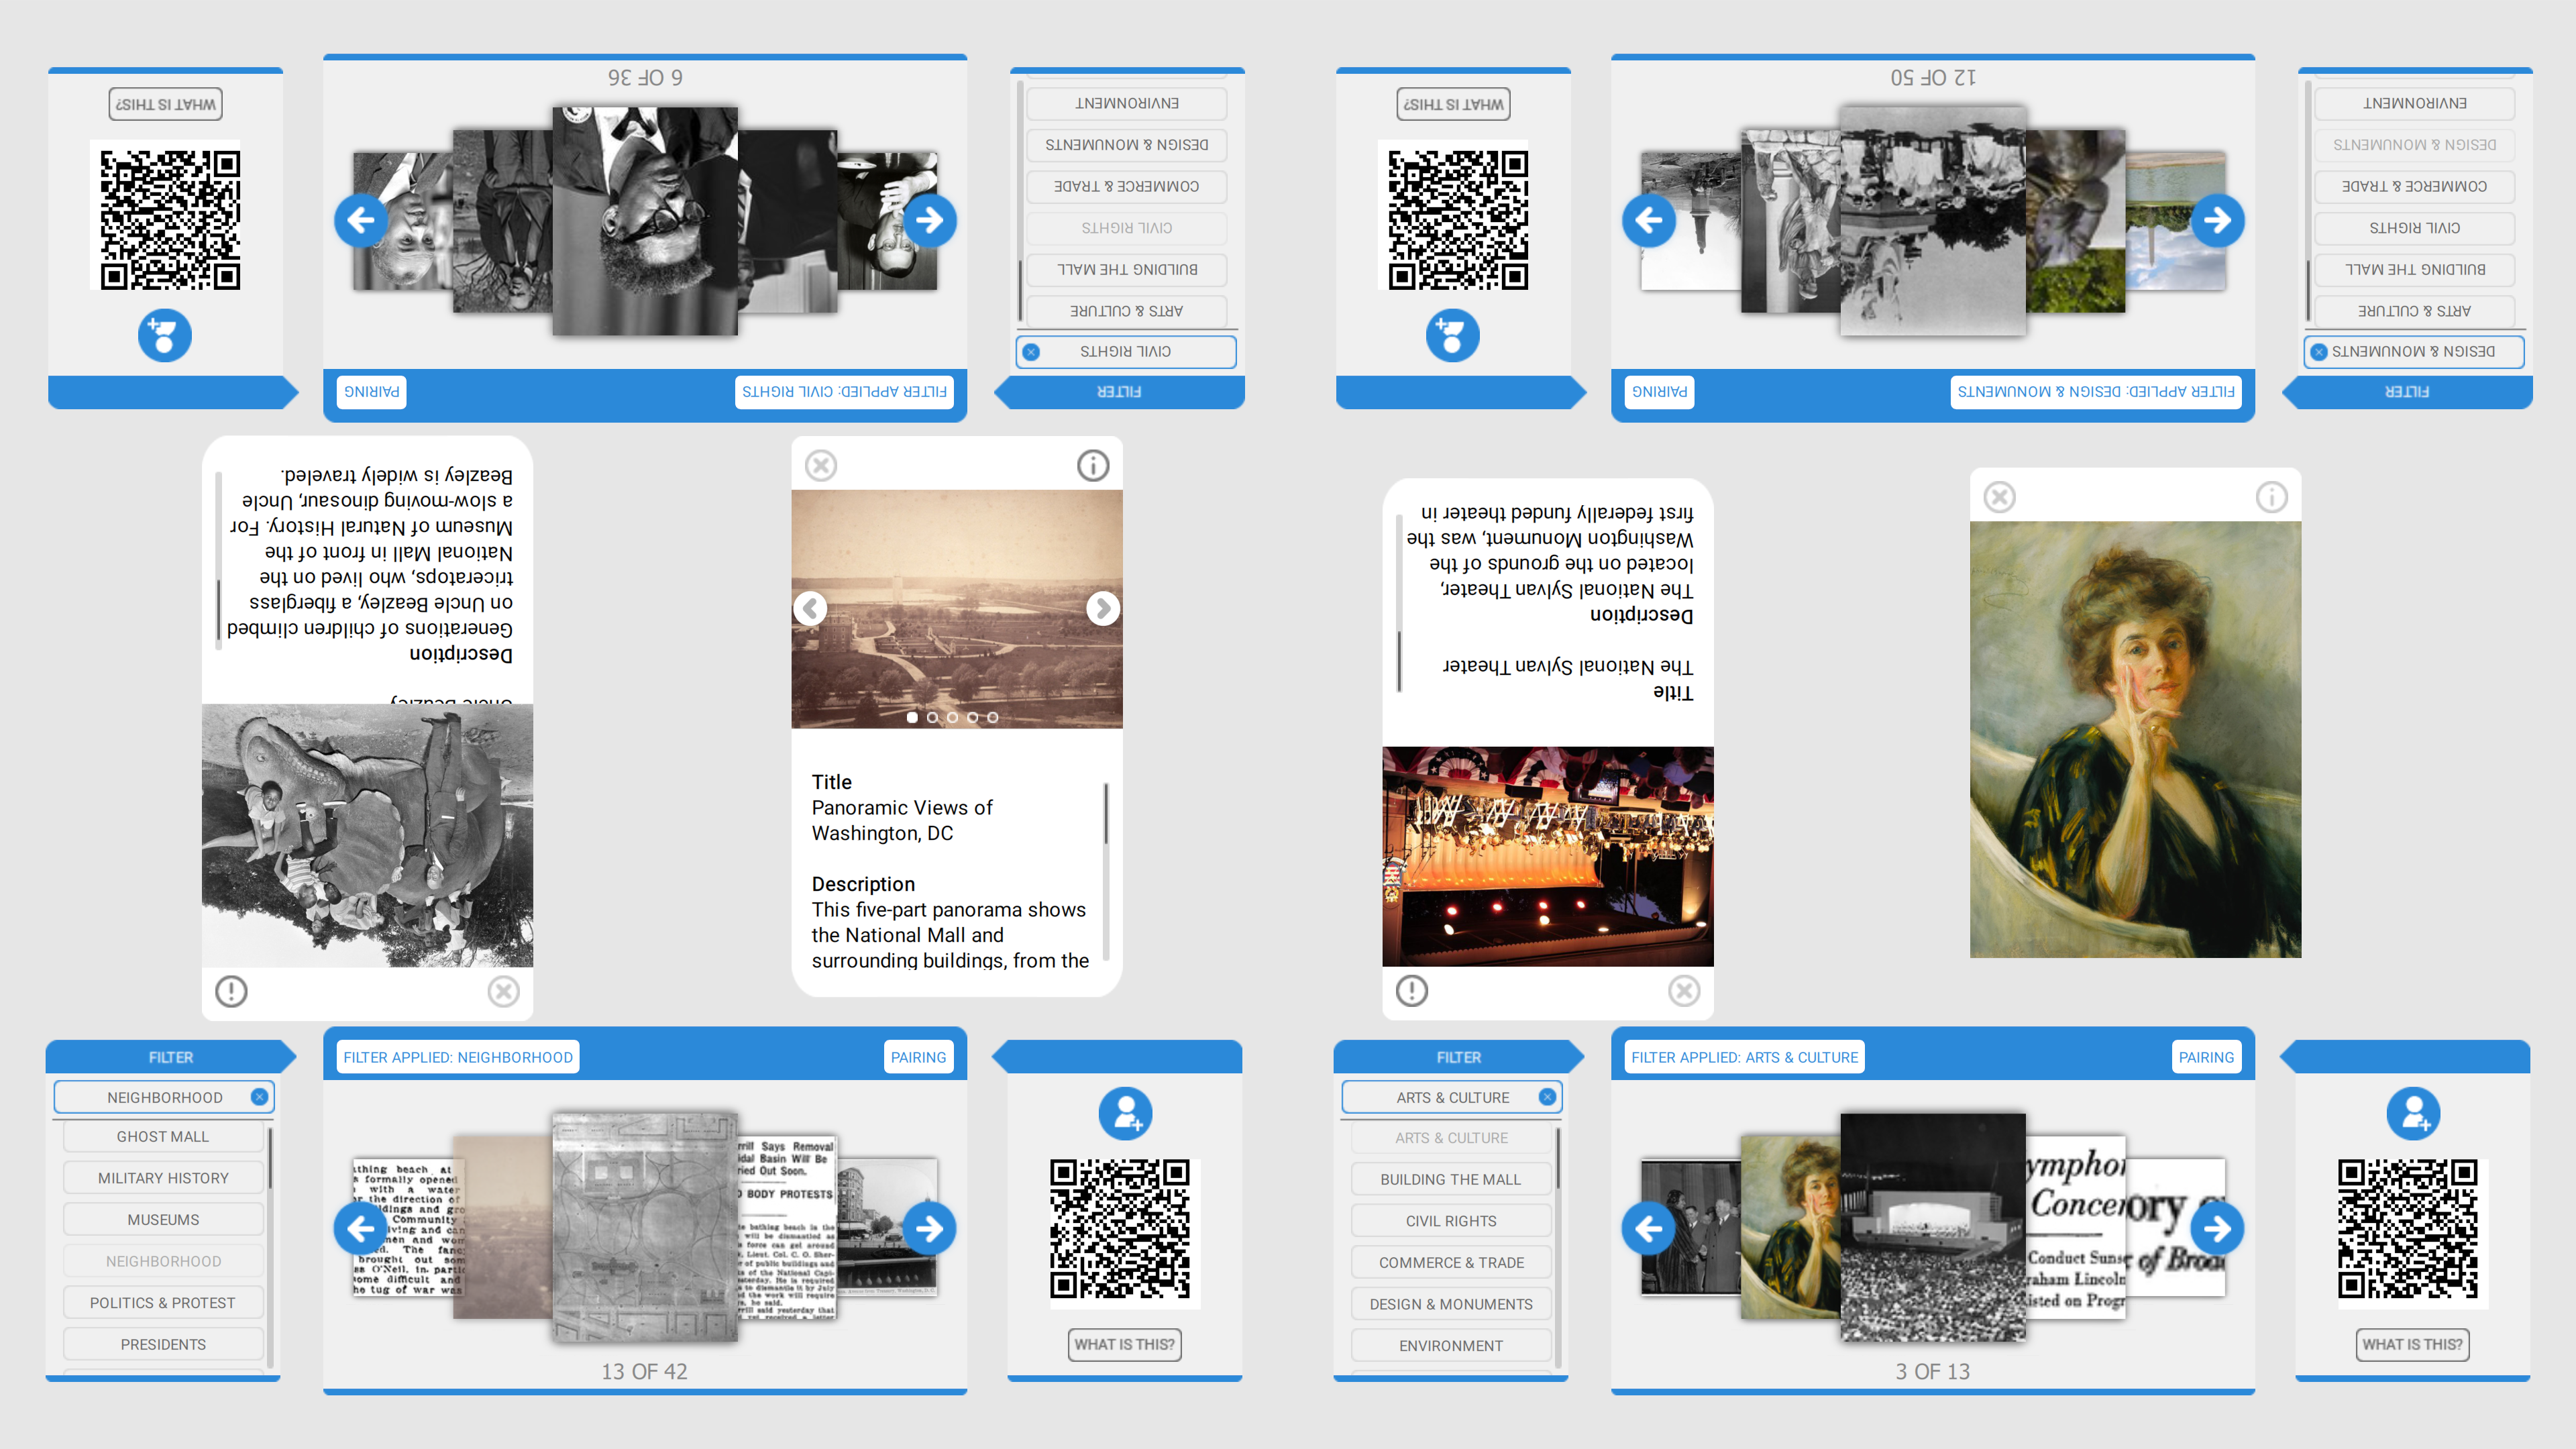Select second dot in panorama image pager
This screenshot has height=1449, width=2576.
932,717
